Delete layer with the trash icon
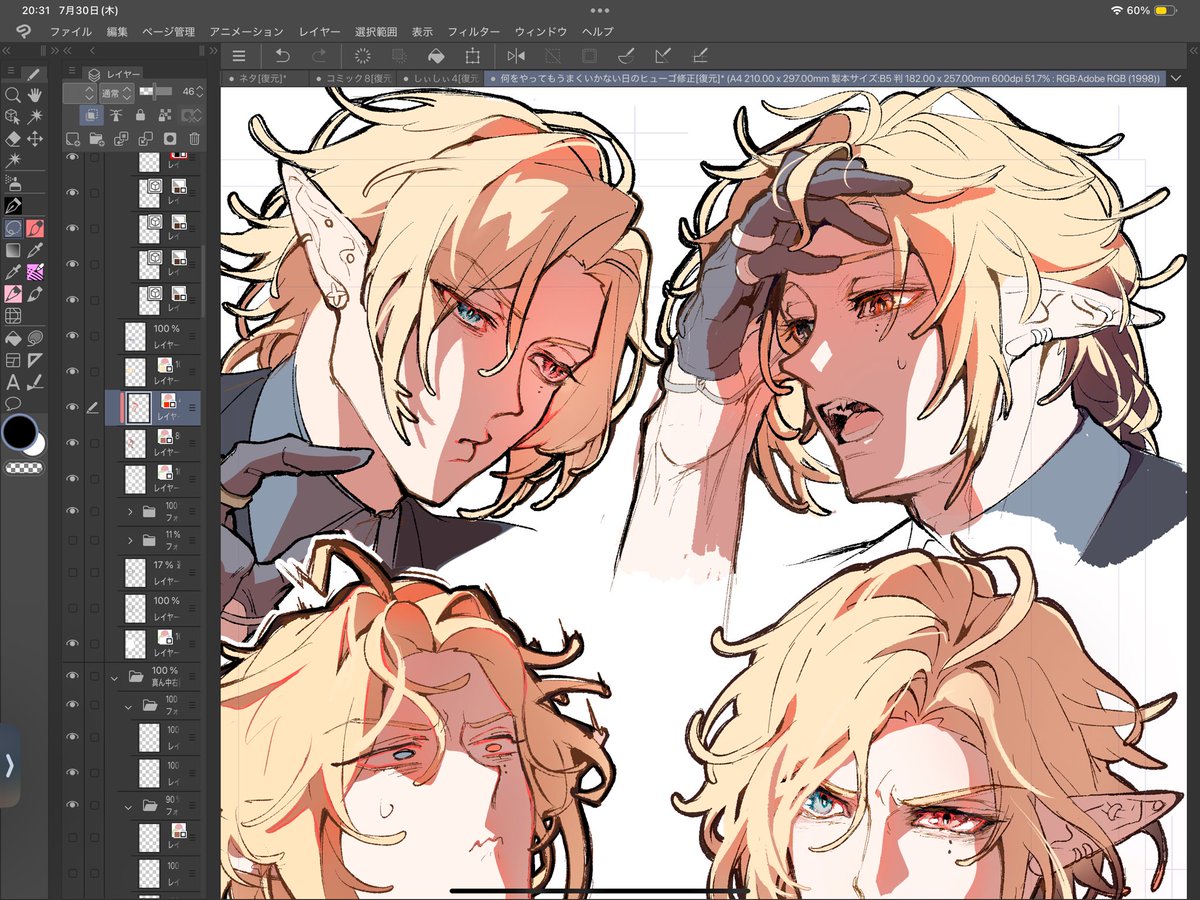 point(195,139)
